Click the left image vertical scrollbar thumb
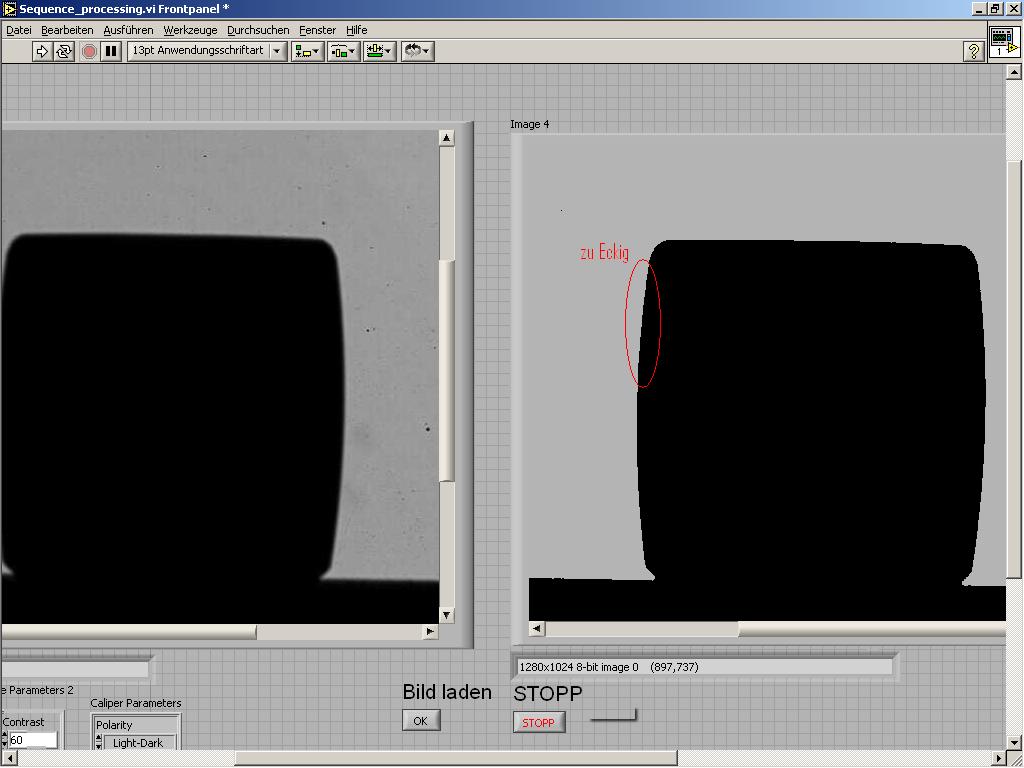1024x768 pixels. (447, 370)
